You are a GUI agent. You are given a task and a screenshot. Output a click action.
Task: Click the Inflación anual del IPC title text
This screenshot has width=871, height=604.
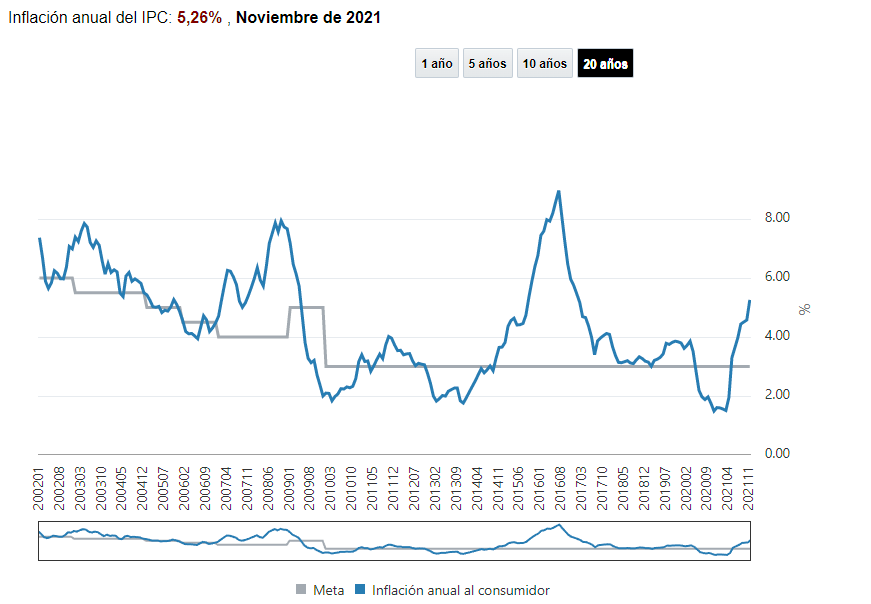click(89, 18)
